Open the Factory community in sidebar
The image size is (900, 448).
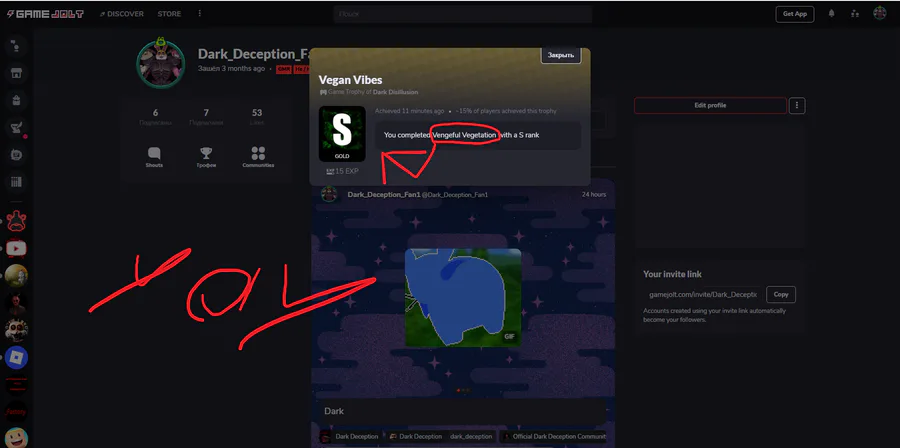(x=16, y=411)
